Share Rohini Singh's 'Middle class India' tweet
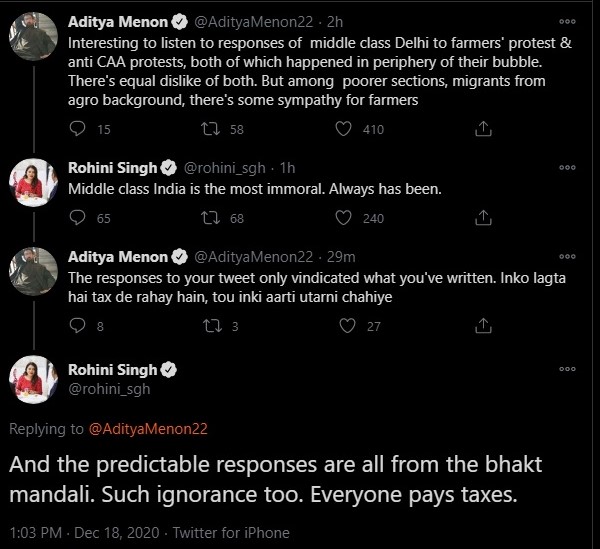Screen dimensions: 600x549 483,218
